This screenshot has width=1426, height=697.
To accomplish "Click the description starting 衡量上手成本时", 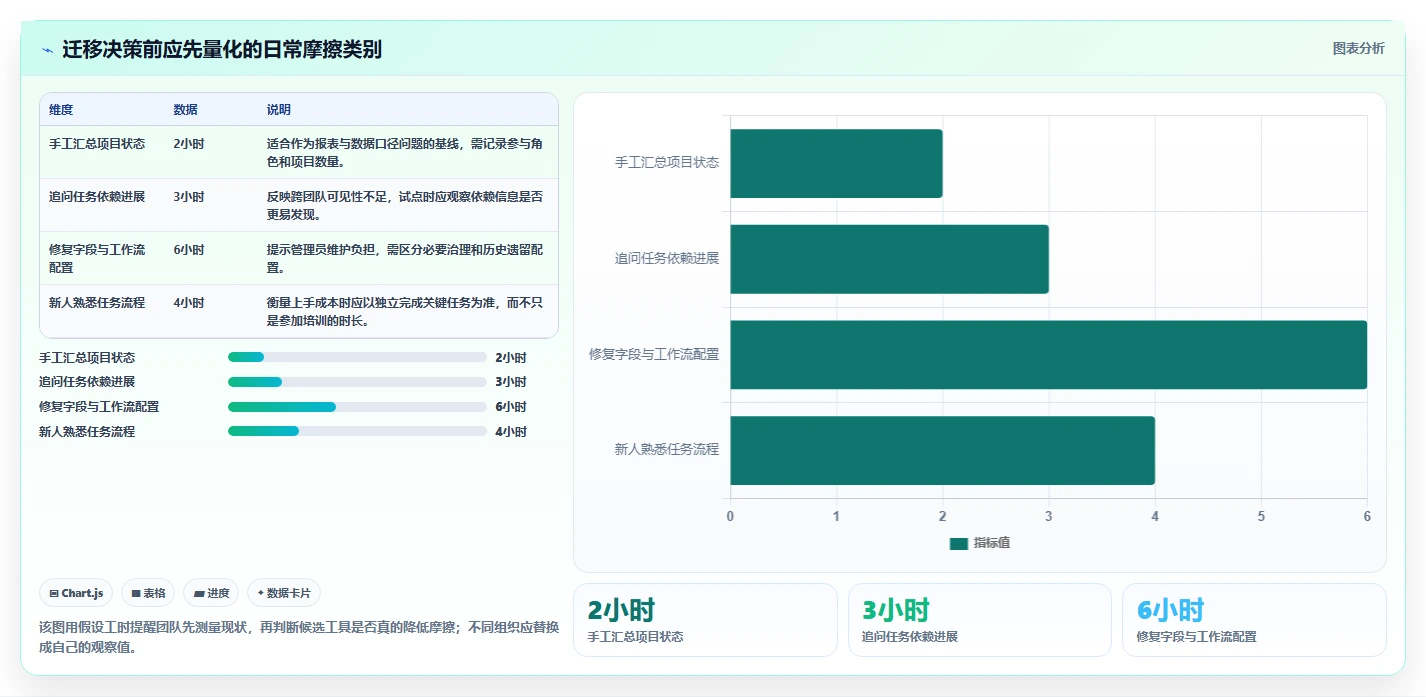I will (405, 312).
